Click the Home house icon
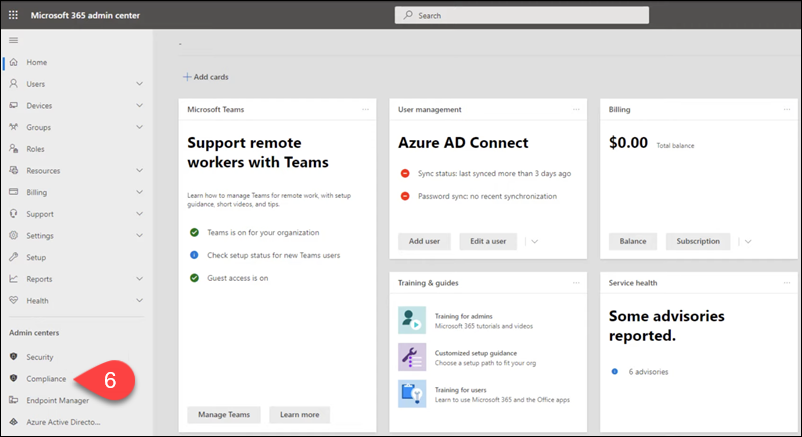 [14, 62]
